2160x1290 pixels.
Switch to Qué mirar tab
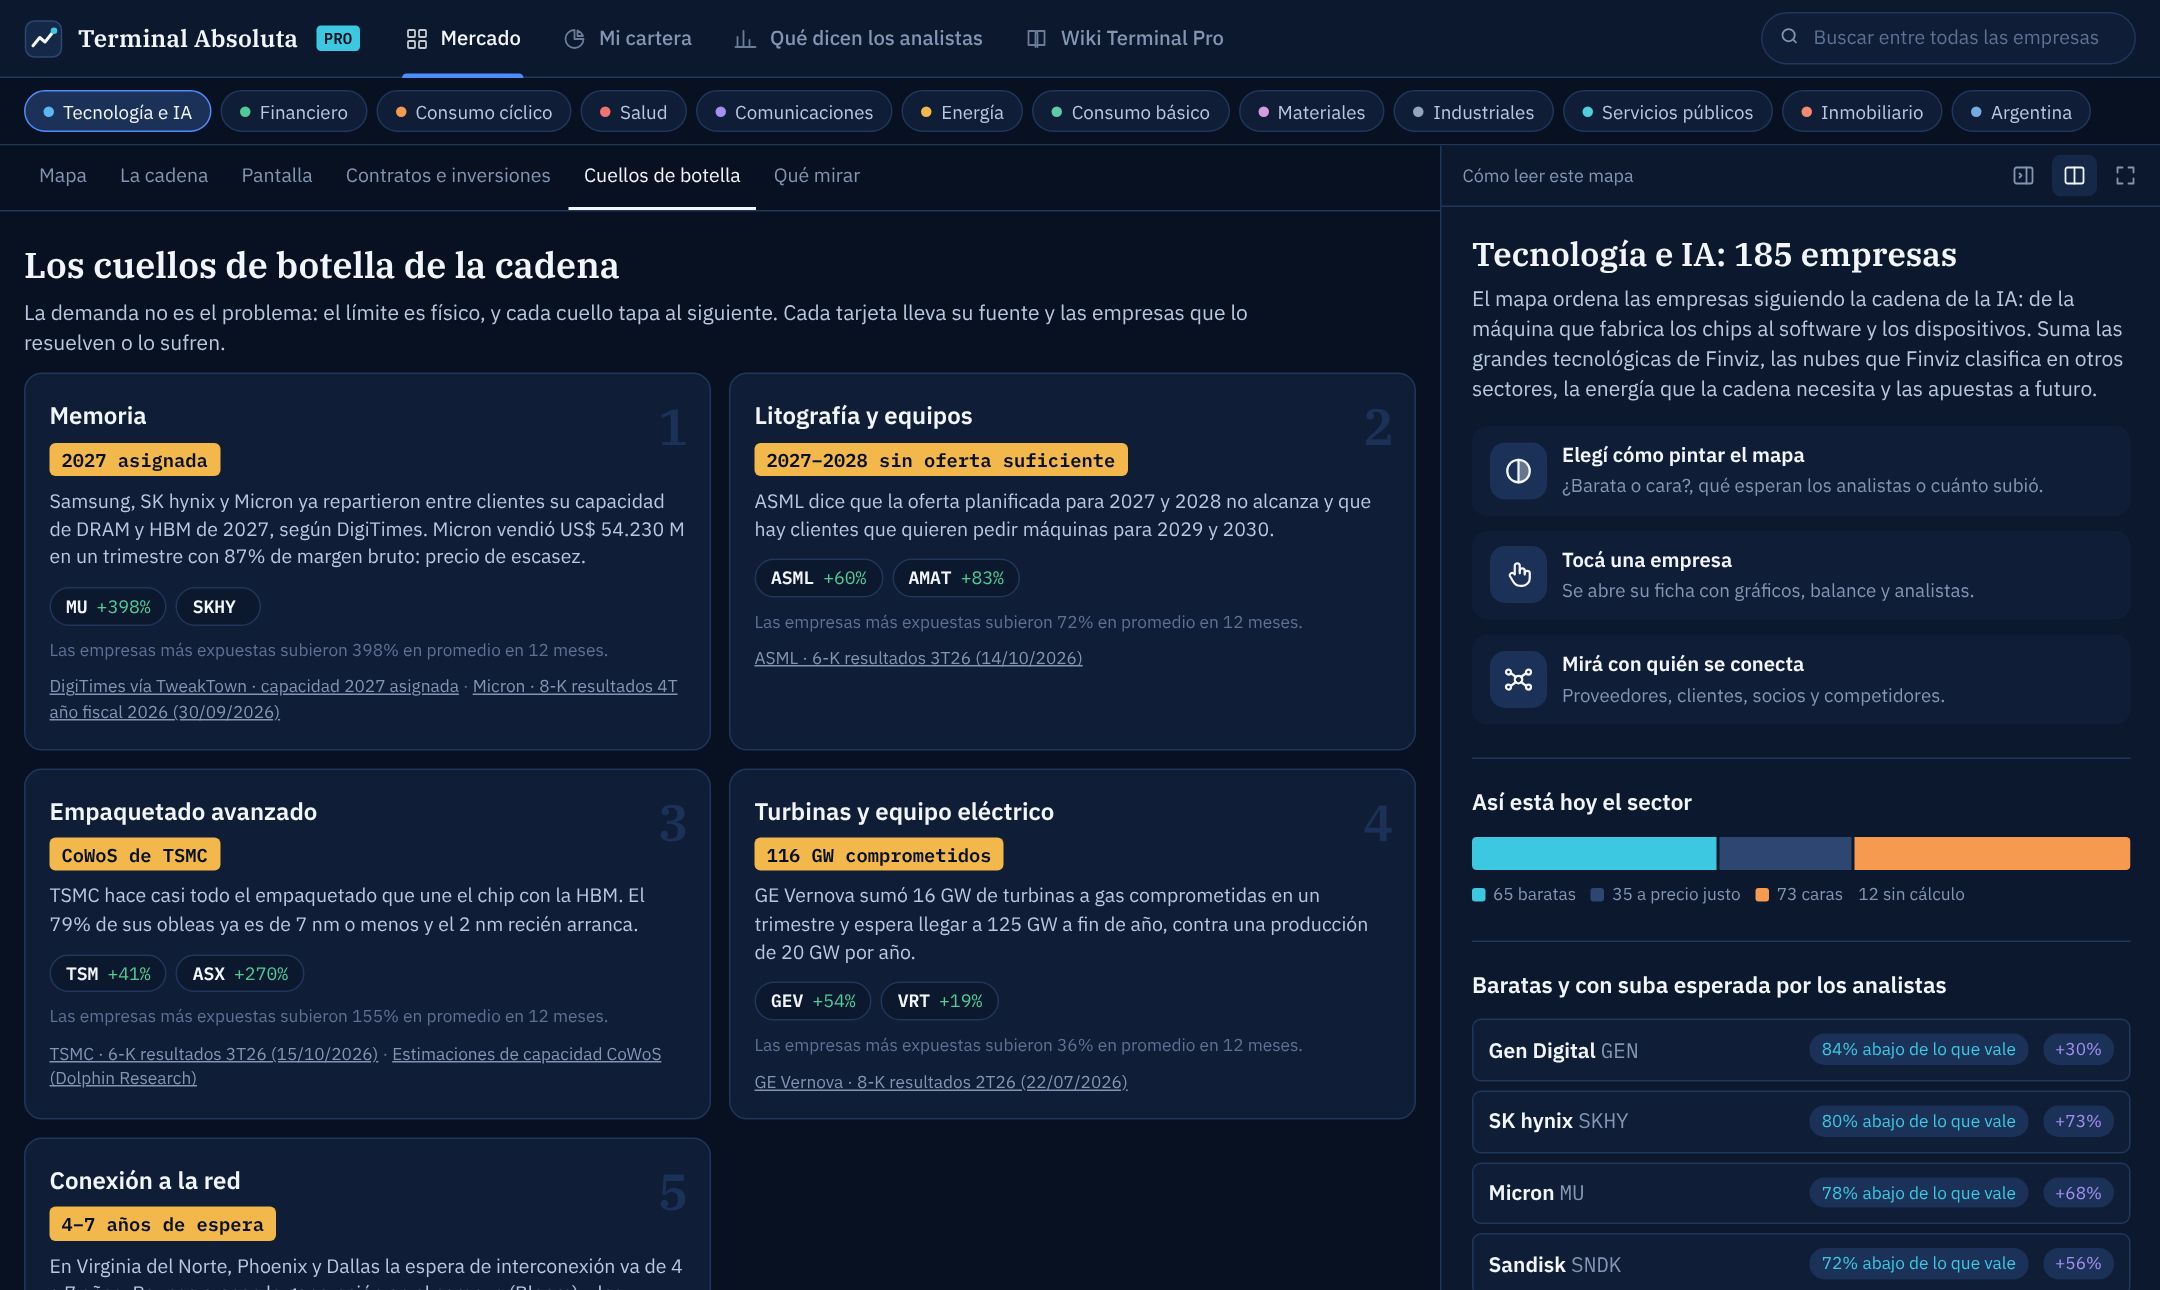click(816, 175)
